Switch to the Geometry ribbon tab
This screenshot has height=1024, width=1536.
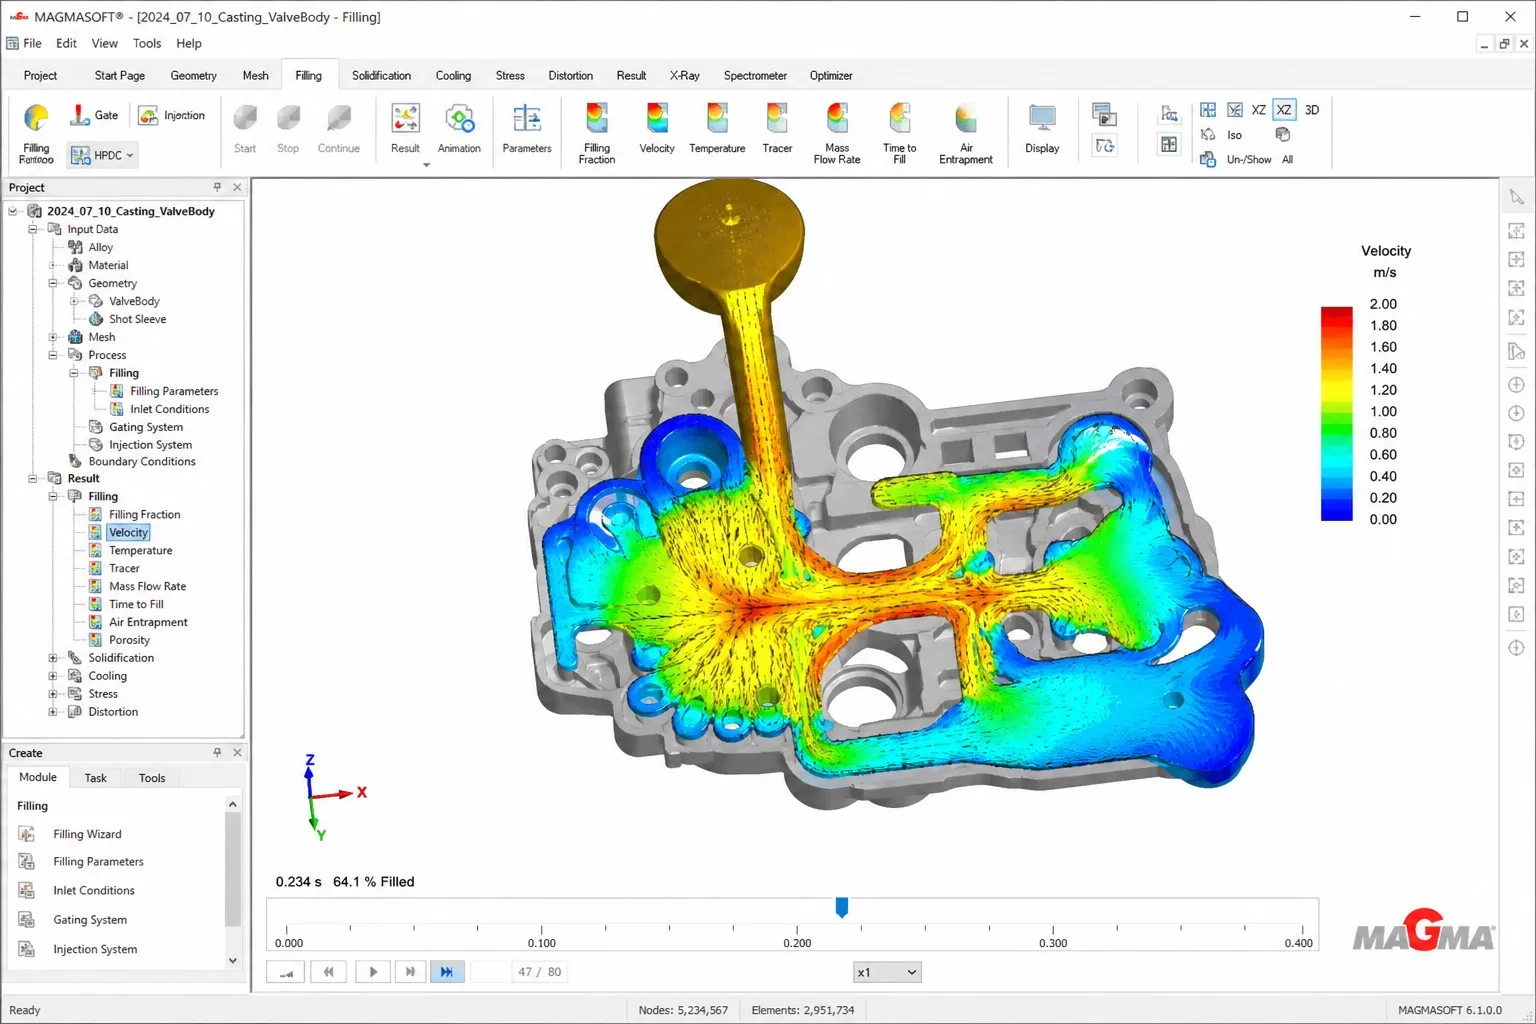(x=193, y=75)
